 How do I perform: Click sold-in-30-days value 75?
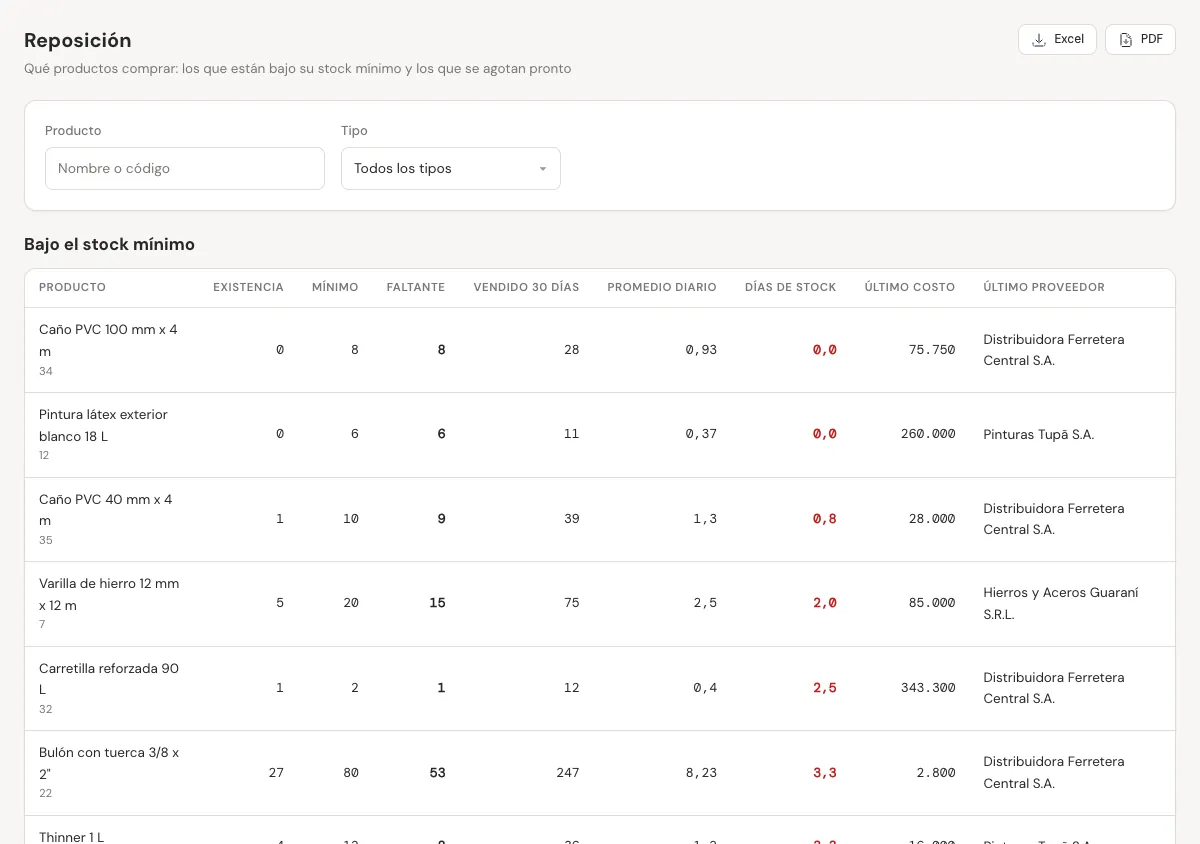572,603
